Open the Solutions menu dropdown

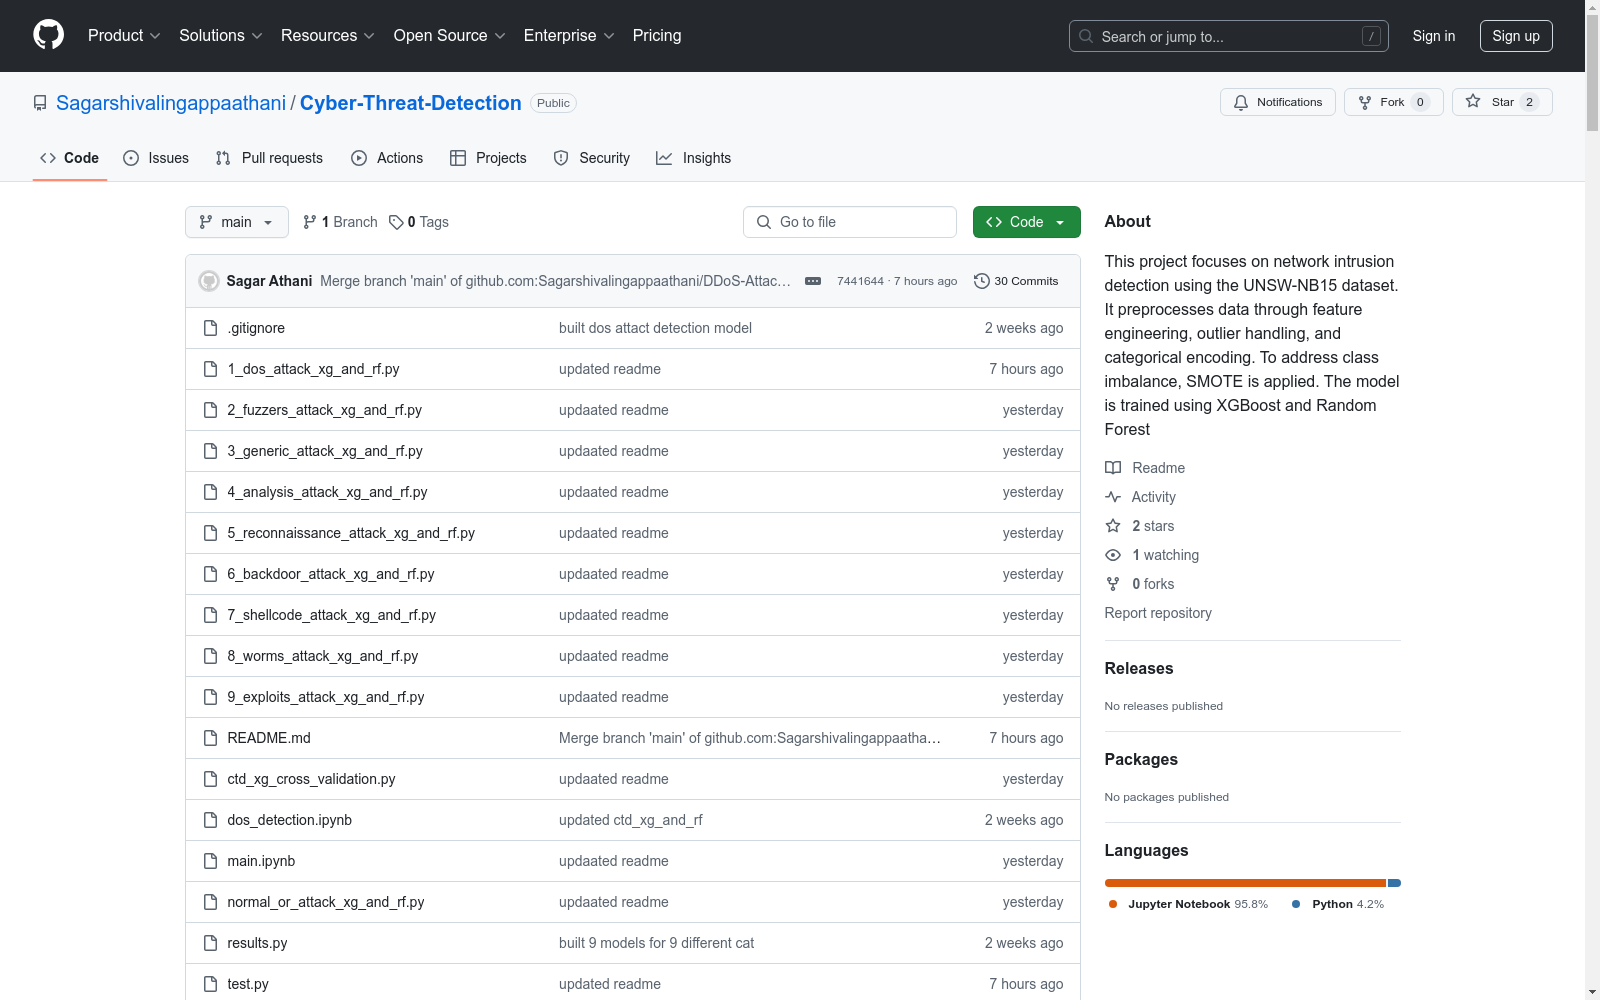coord(221,35)
